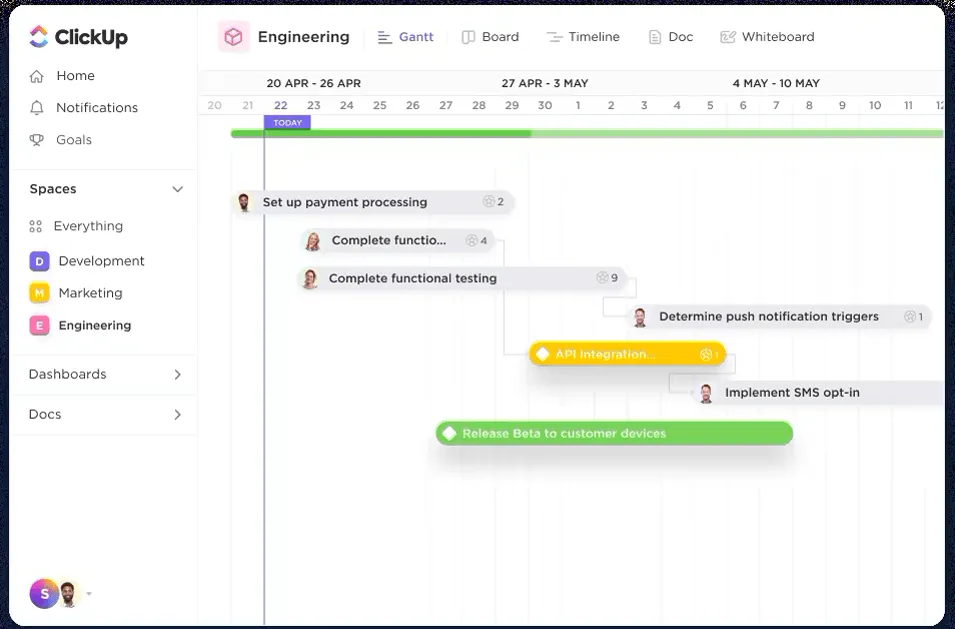The image size is (955, 629).
Task: Click the Notifications bell icon
Action: pos(37,108)
